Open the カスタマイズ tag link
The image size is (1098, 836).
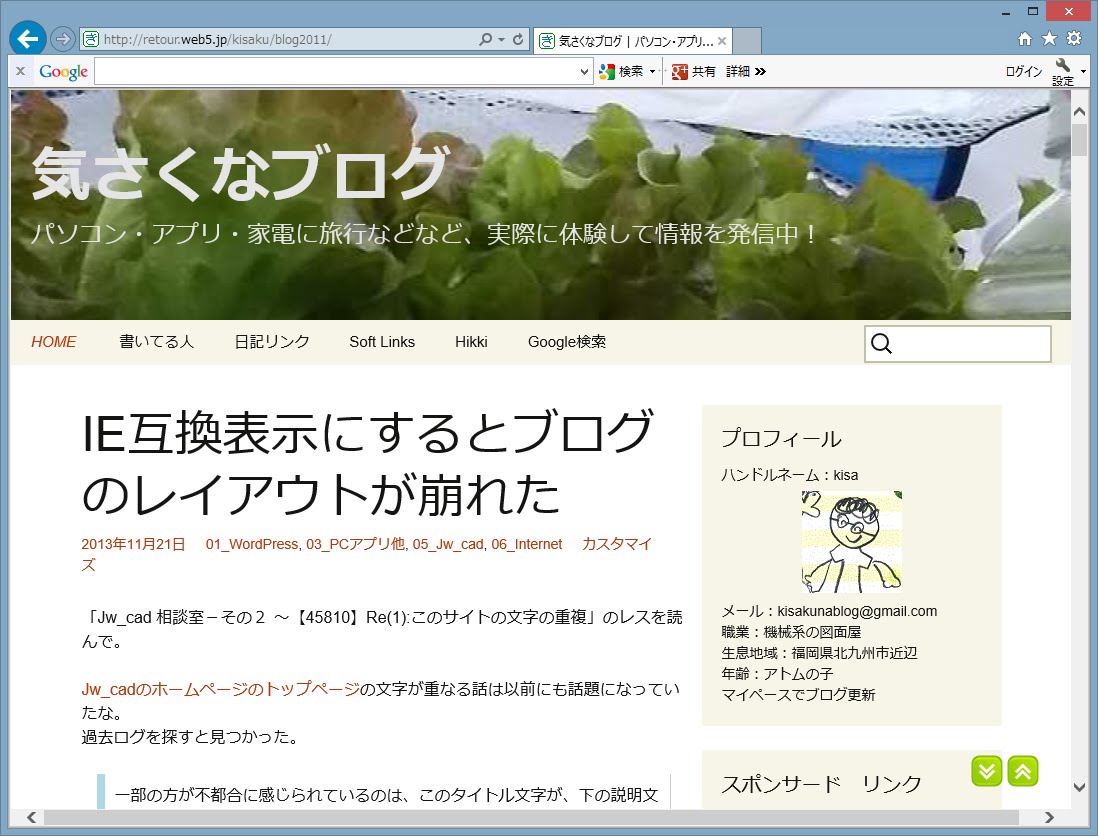[617, 544]
